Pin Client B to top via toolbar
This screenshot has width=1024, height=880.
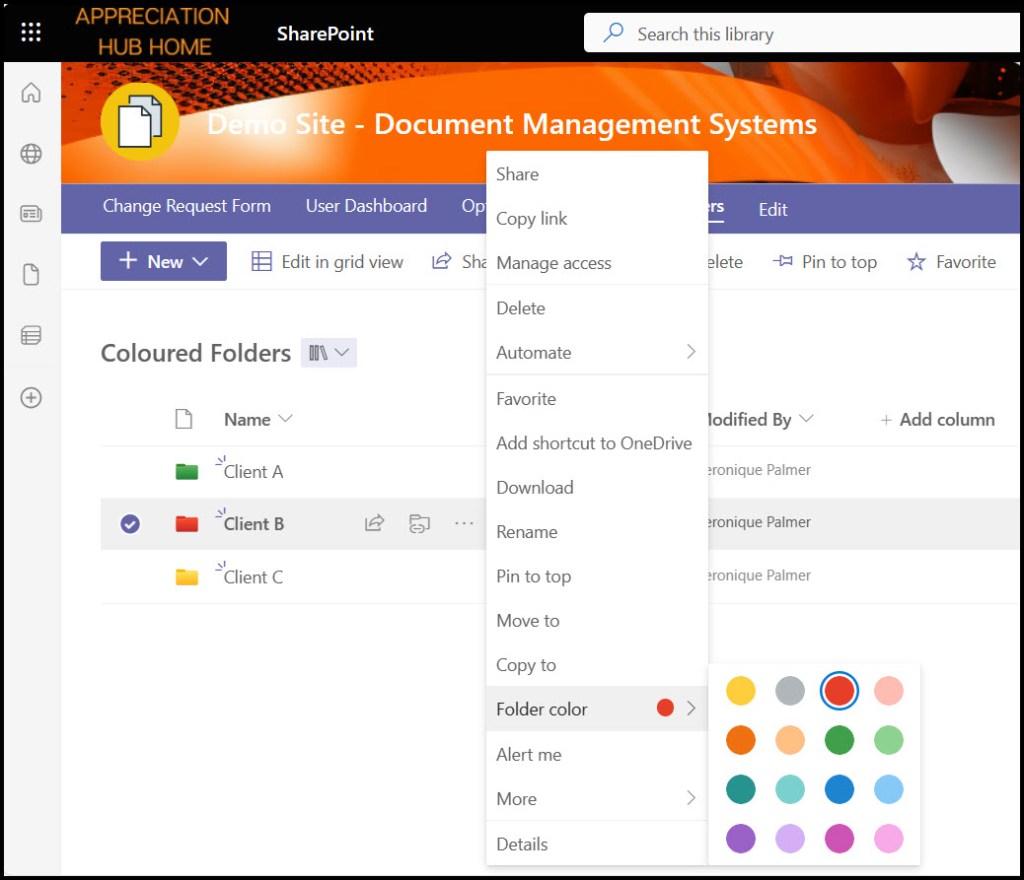[826, 262]
